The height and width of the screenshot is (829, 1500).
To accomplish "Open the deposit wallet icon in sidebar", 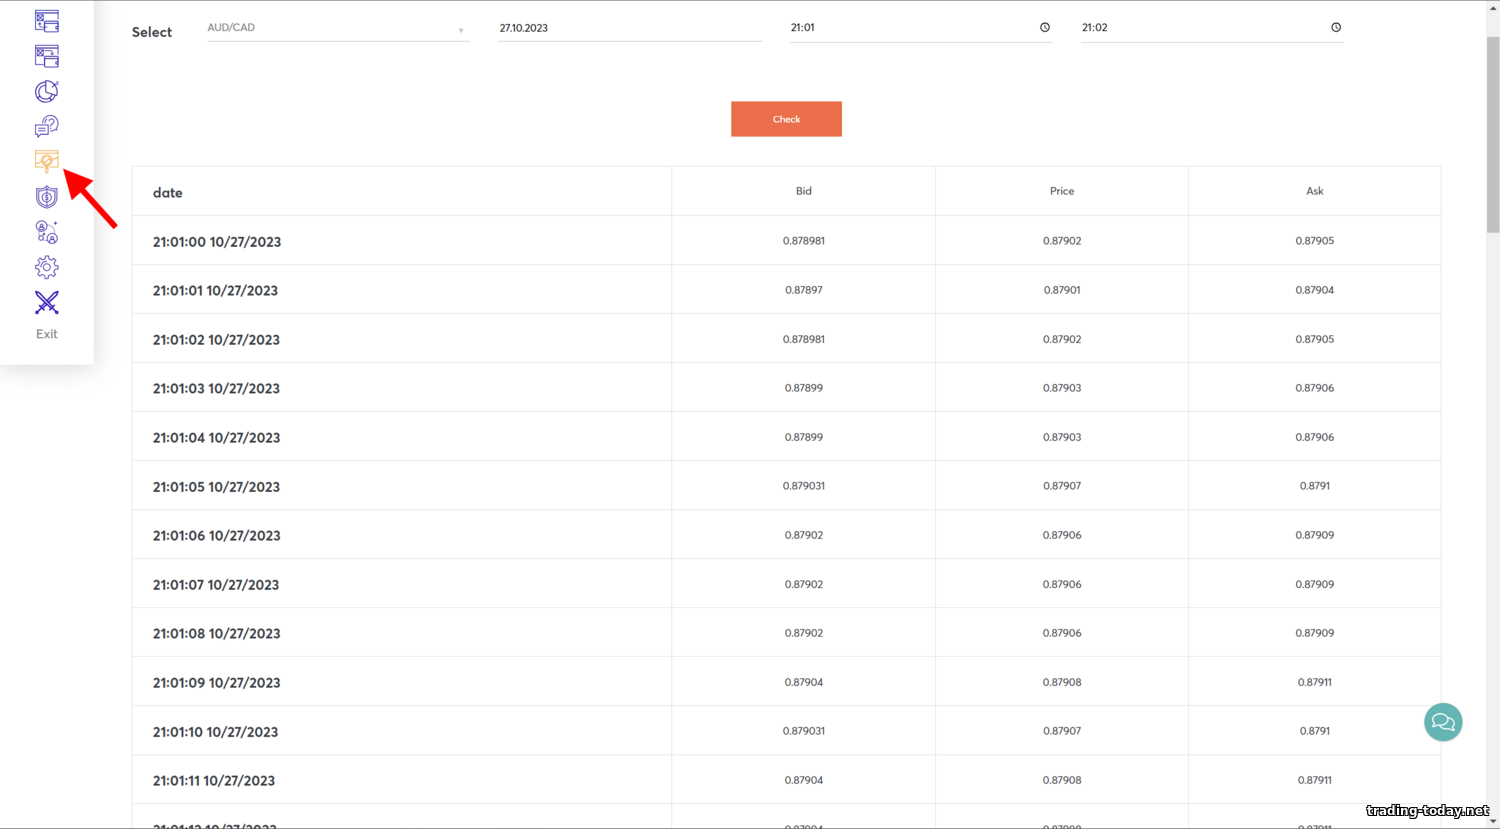I will click(46, 21).
